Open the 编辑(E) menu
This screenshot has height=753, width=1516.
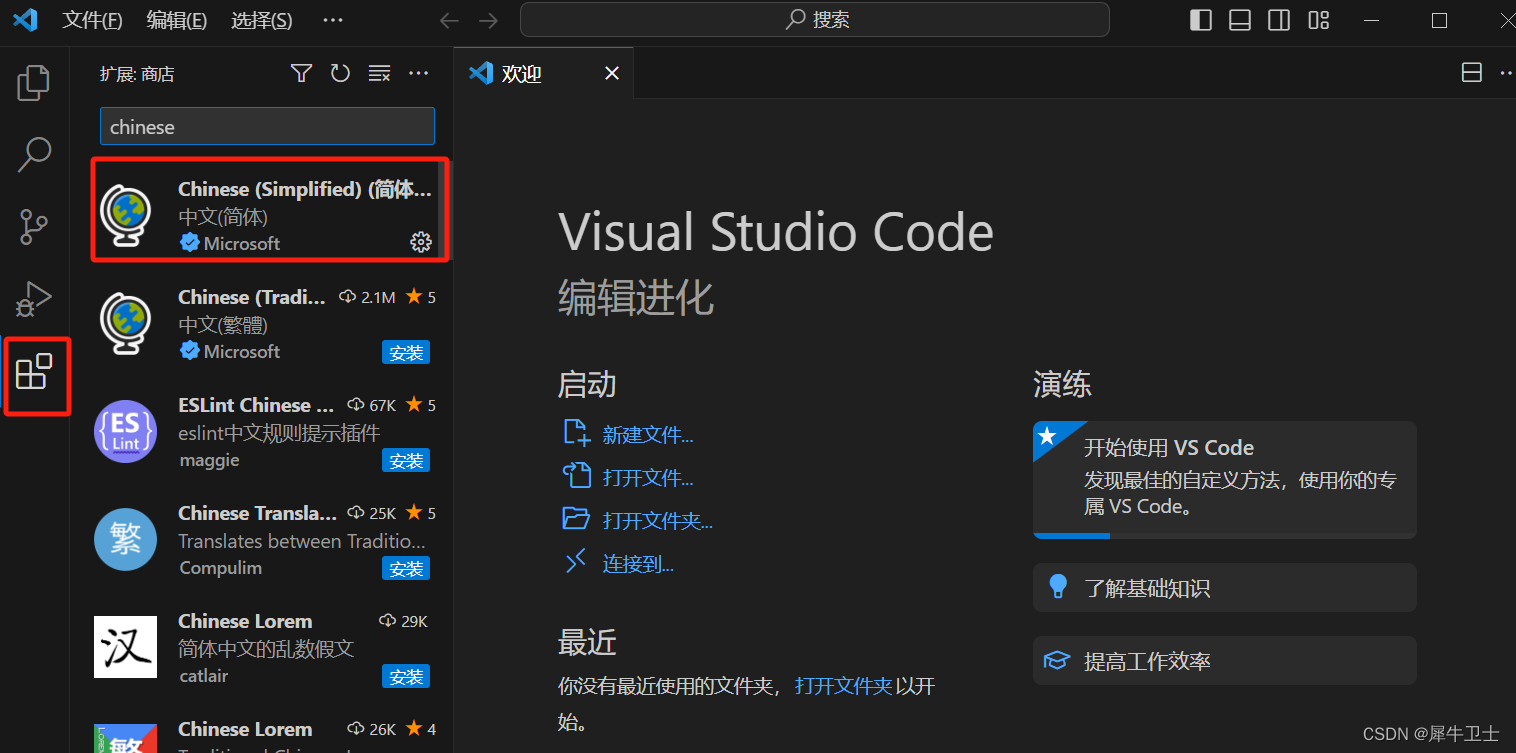176,20
